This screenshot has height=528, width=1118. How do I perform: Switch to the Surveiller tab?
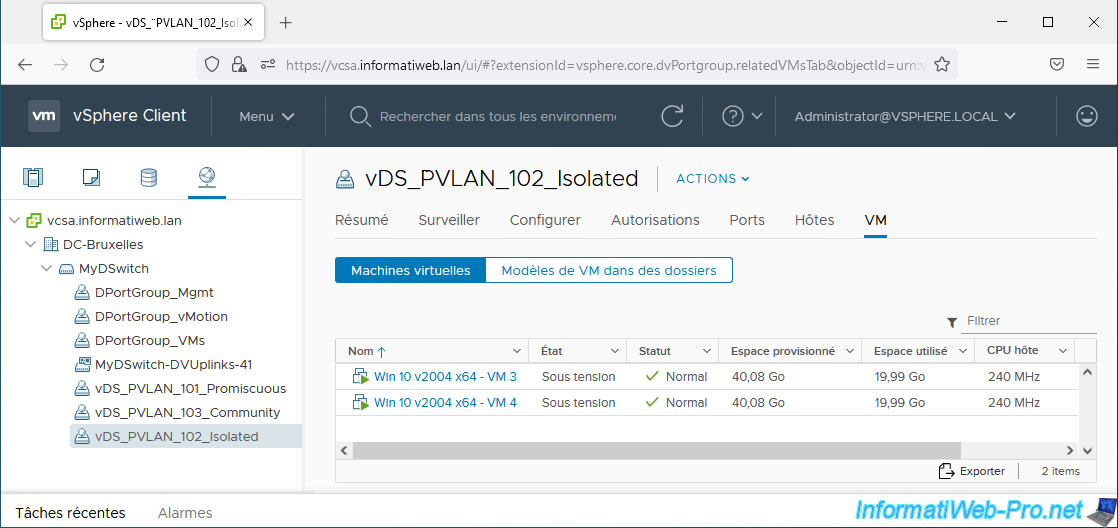coord(449,220)
